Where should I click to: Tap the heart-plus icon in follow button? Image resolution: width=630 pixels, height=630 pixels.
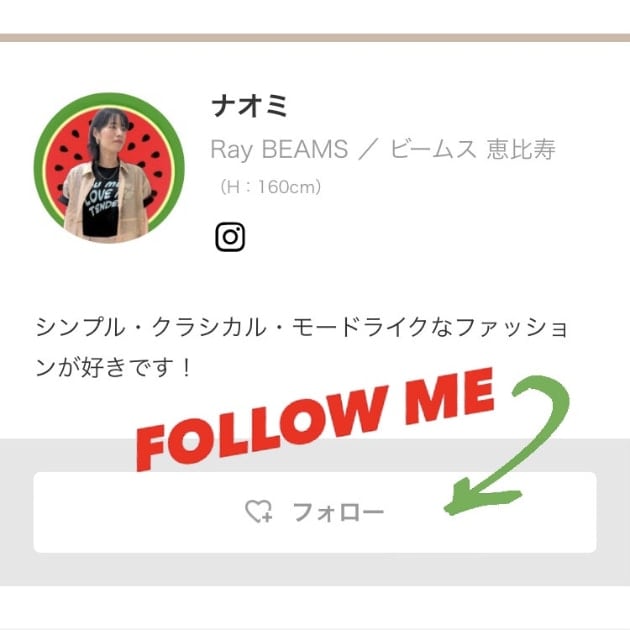click(x=259, y=511)
